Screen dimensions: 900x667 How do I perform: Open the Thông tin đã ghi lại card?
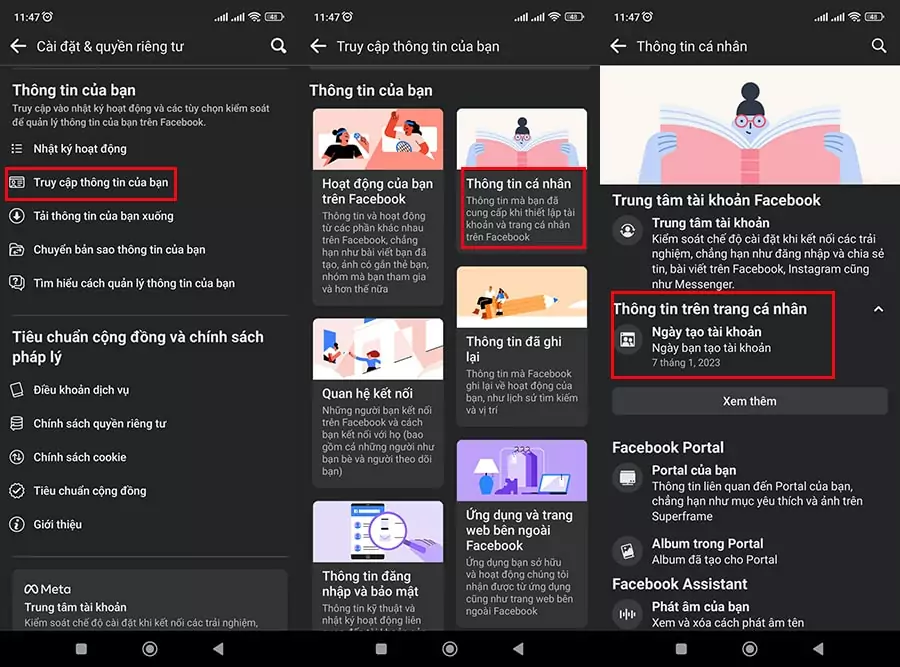(x=522, y=346)
